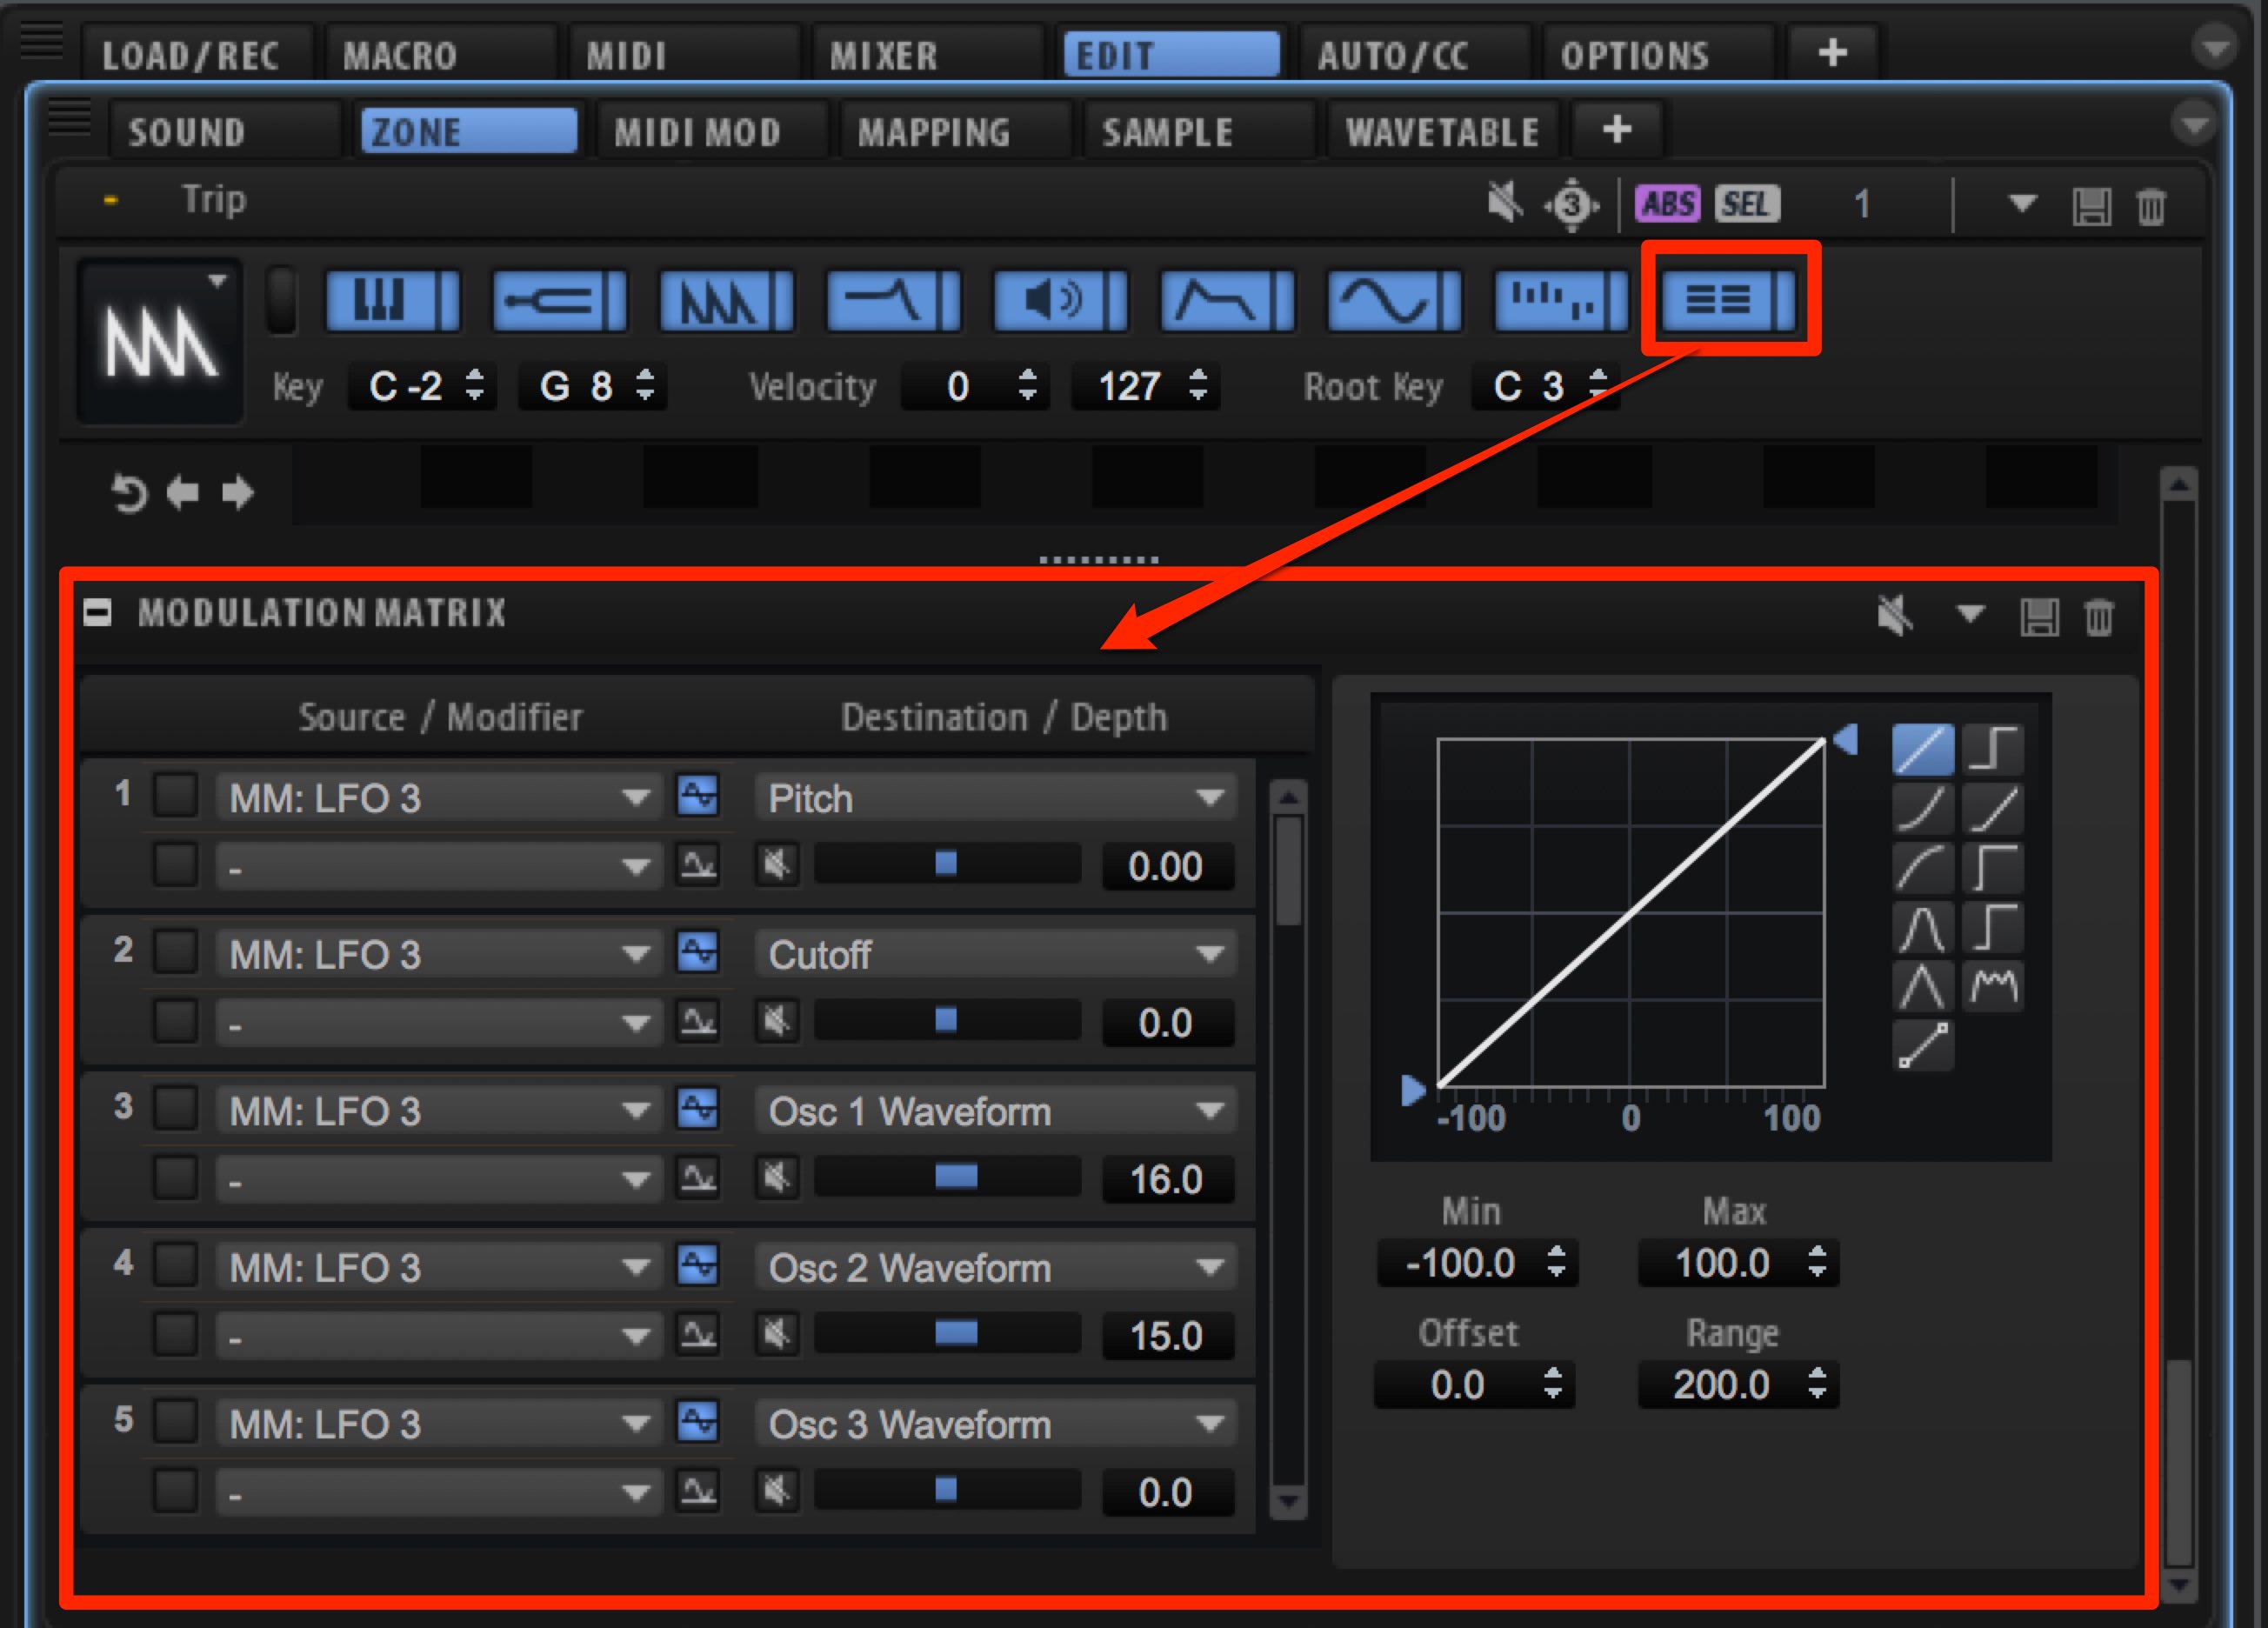Show the Oscillator section button
Screen dimensions: 2268x1628
point(727,299)
